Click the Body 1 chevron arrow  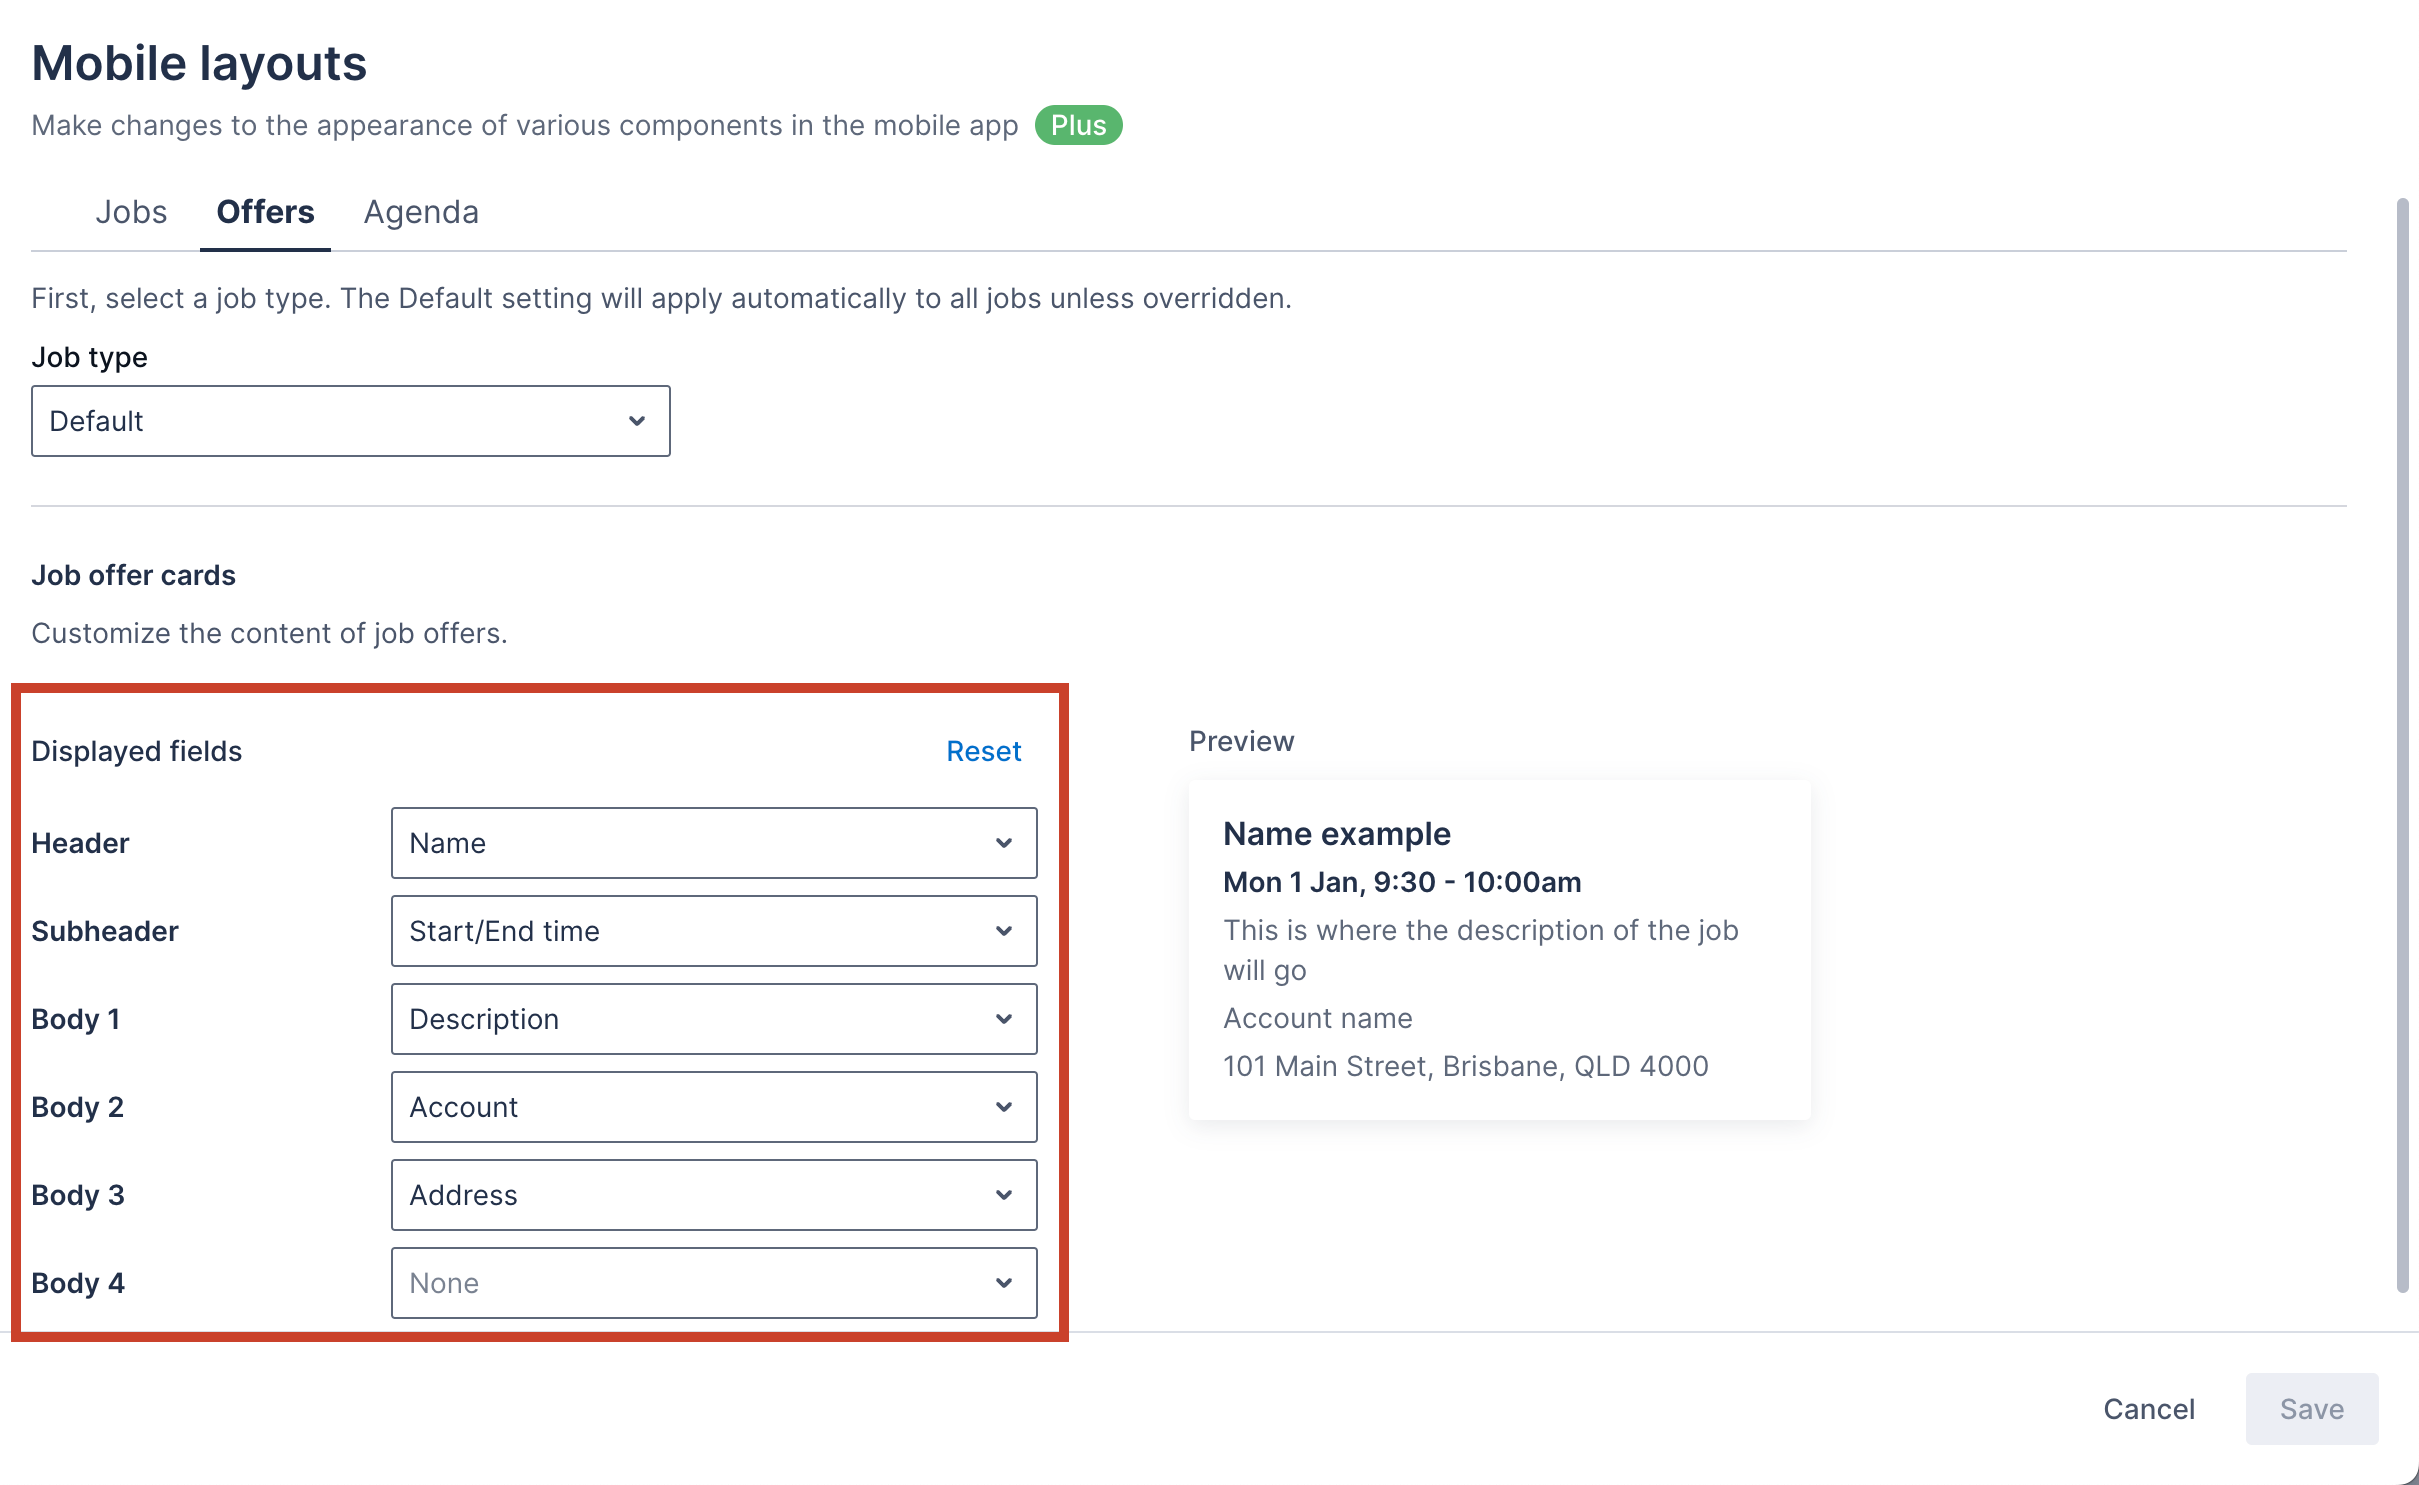point(1004,1019)
